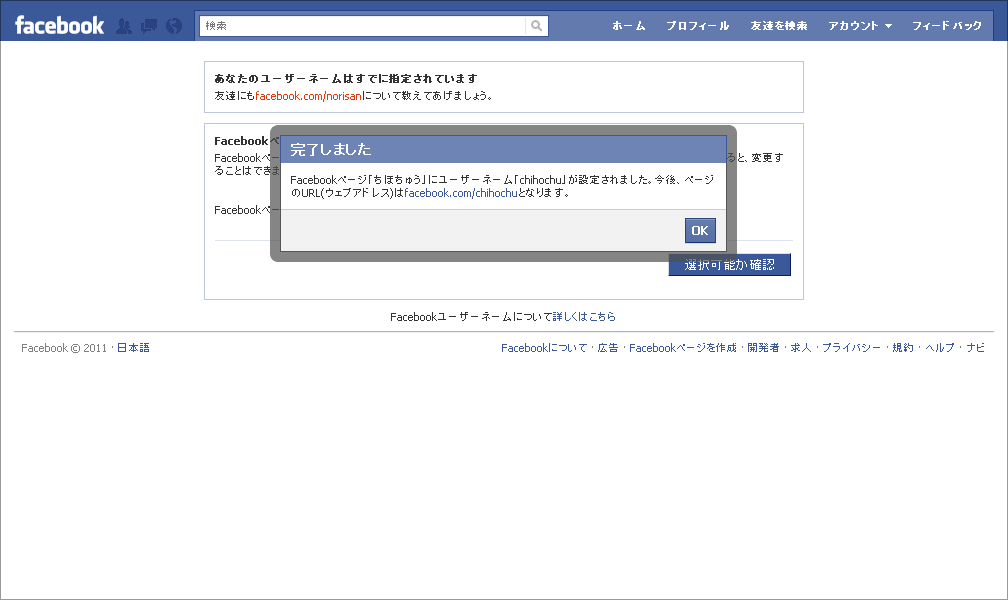Open プロフィール in the top bar
The width and height of the screenshot is (1008, 600).
click(698, 26)
